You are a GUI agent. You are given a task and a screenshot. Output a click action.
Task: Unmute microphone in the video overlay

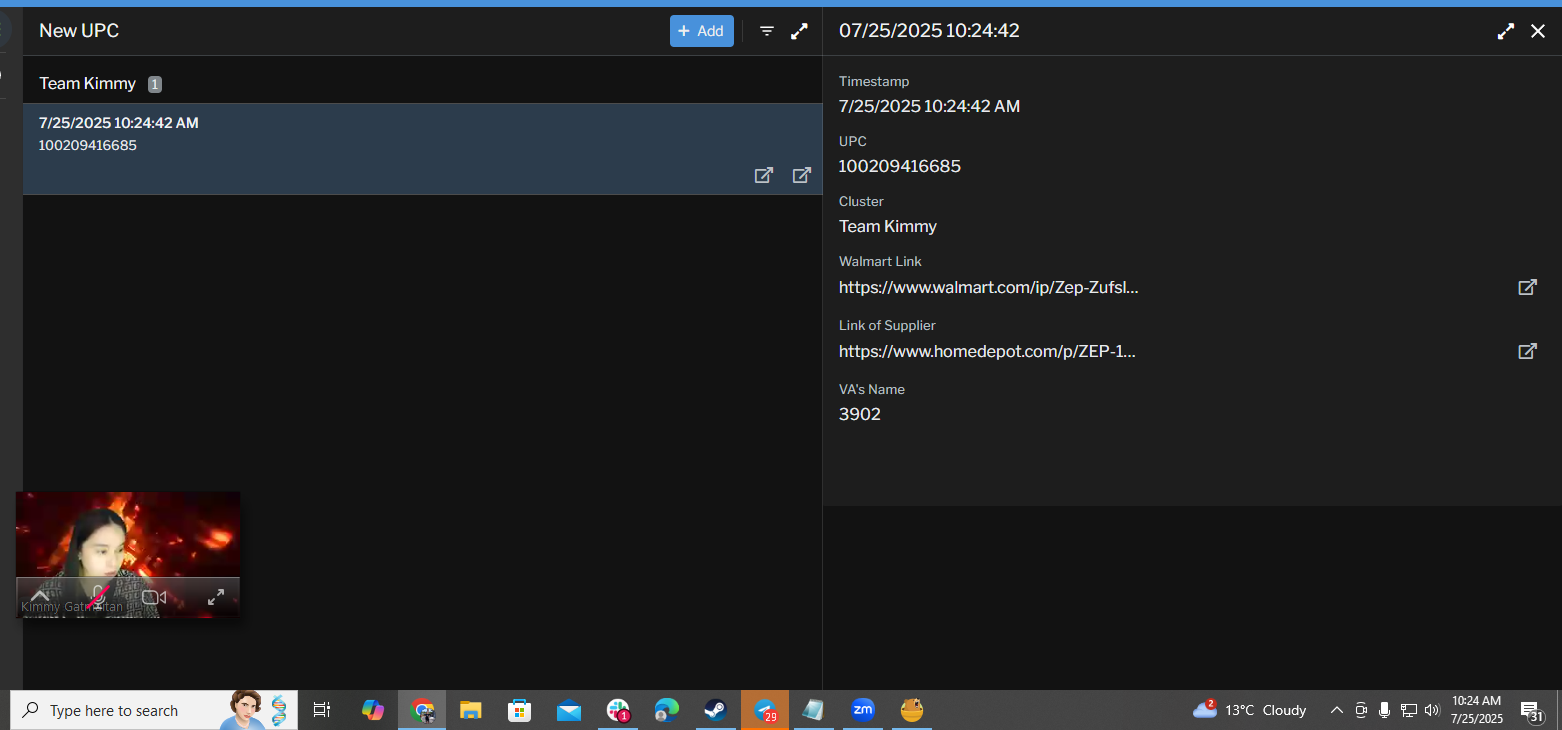point(97,597)
